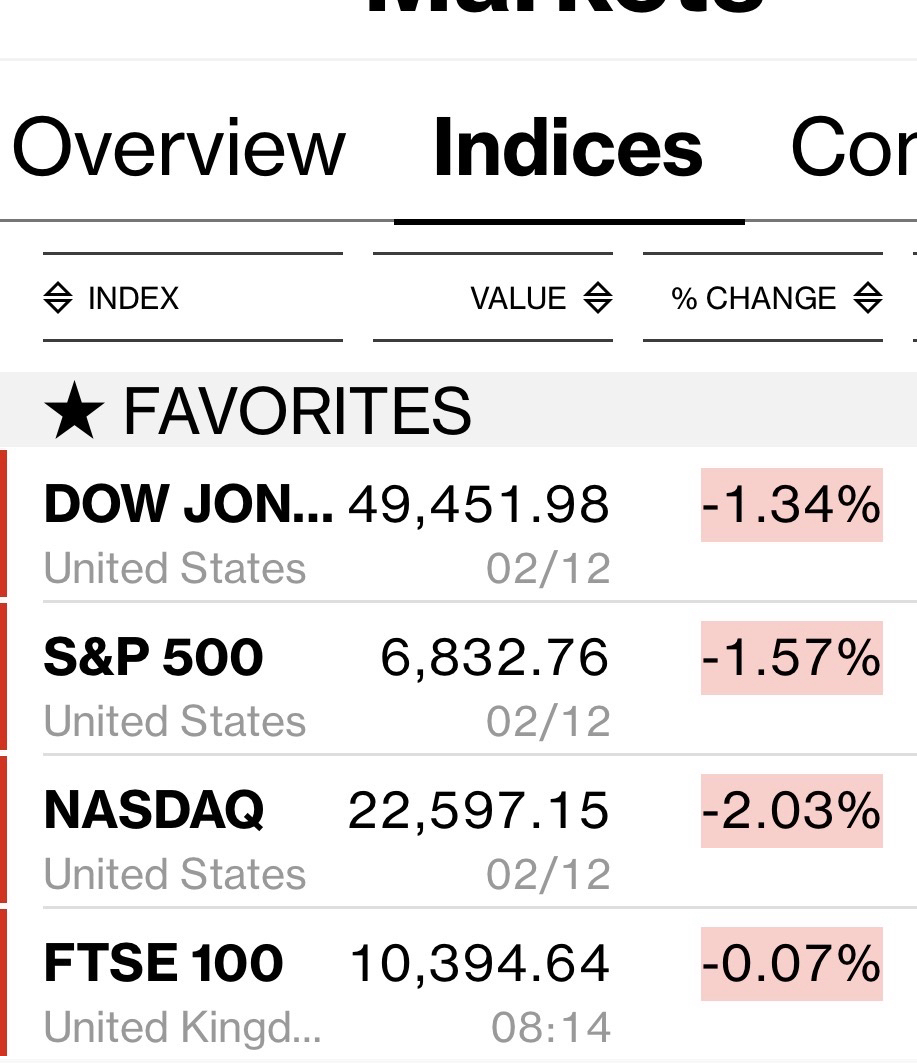Open the Dow Jones index row

coord(188,504)
